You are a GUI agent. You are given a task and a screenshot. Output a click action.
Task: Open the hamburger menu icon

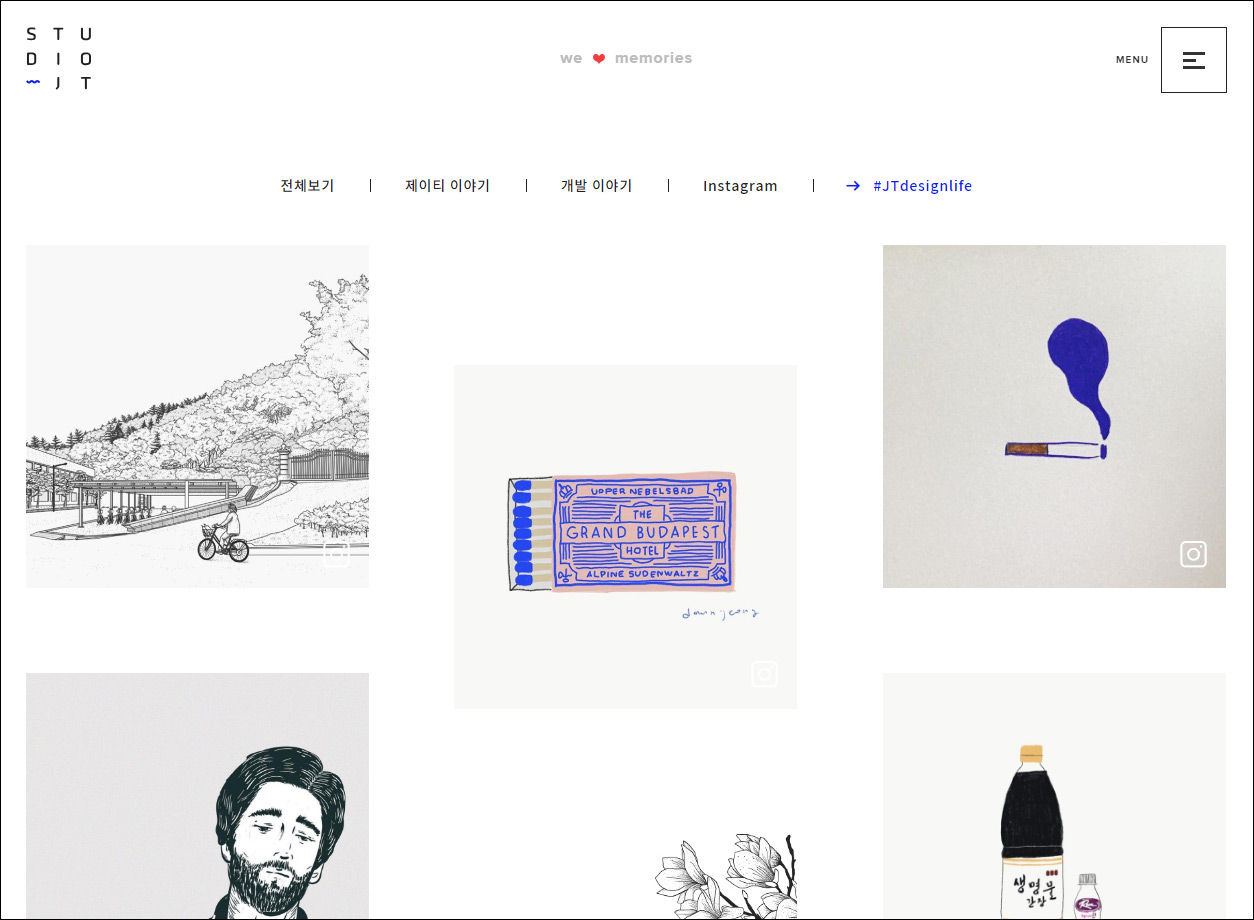(x=1193, y=60)
